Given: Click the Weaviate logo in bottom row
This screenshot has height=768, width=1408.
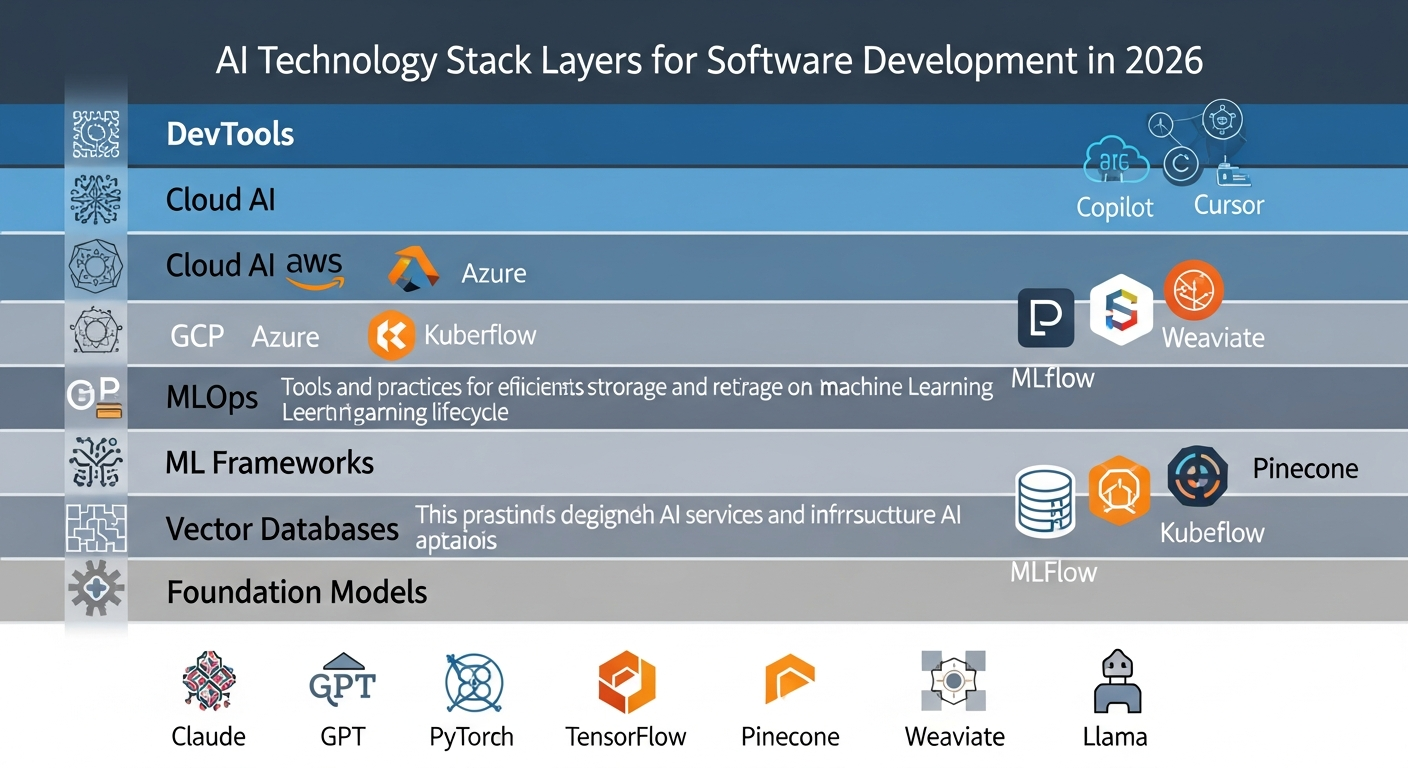Looking at the screenshot, I should 953,681.
